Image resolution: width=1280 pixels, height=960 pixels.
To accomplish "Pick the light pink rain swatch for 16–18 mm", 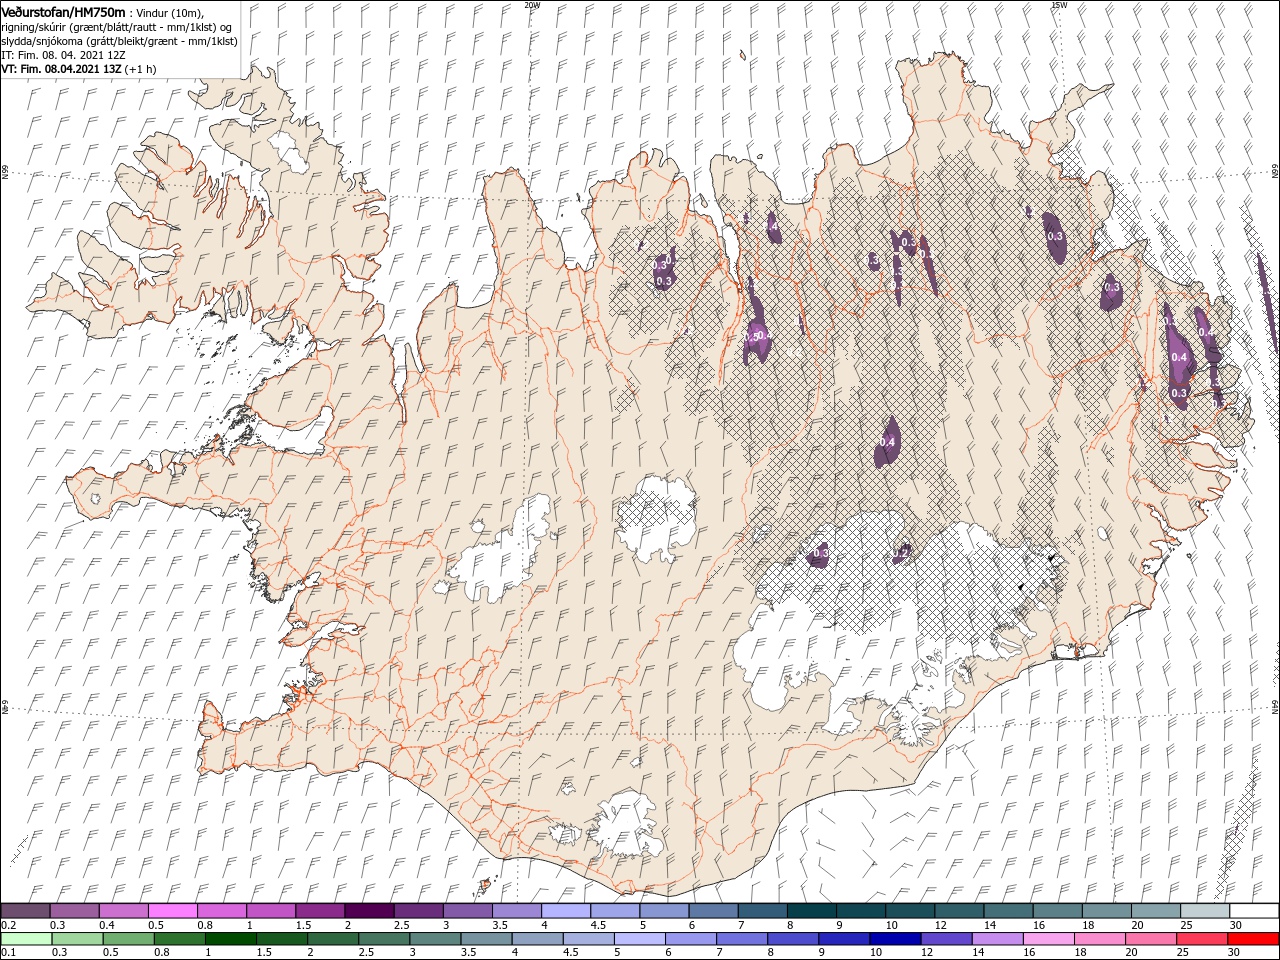I will (1047, 939).
